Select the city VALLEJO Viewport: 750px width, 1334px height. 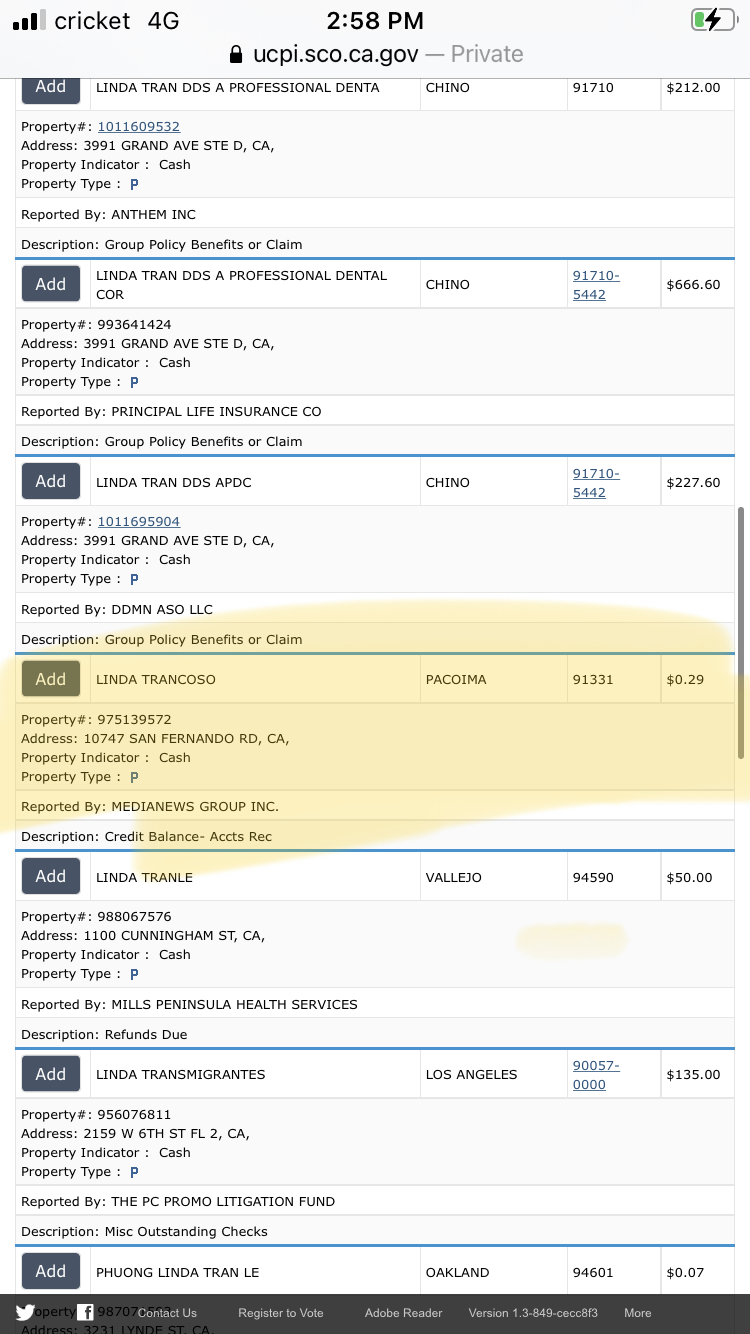[454, 877]
